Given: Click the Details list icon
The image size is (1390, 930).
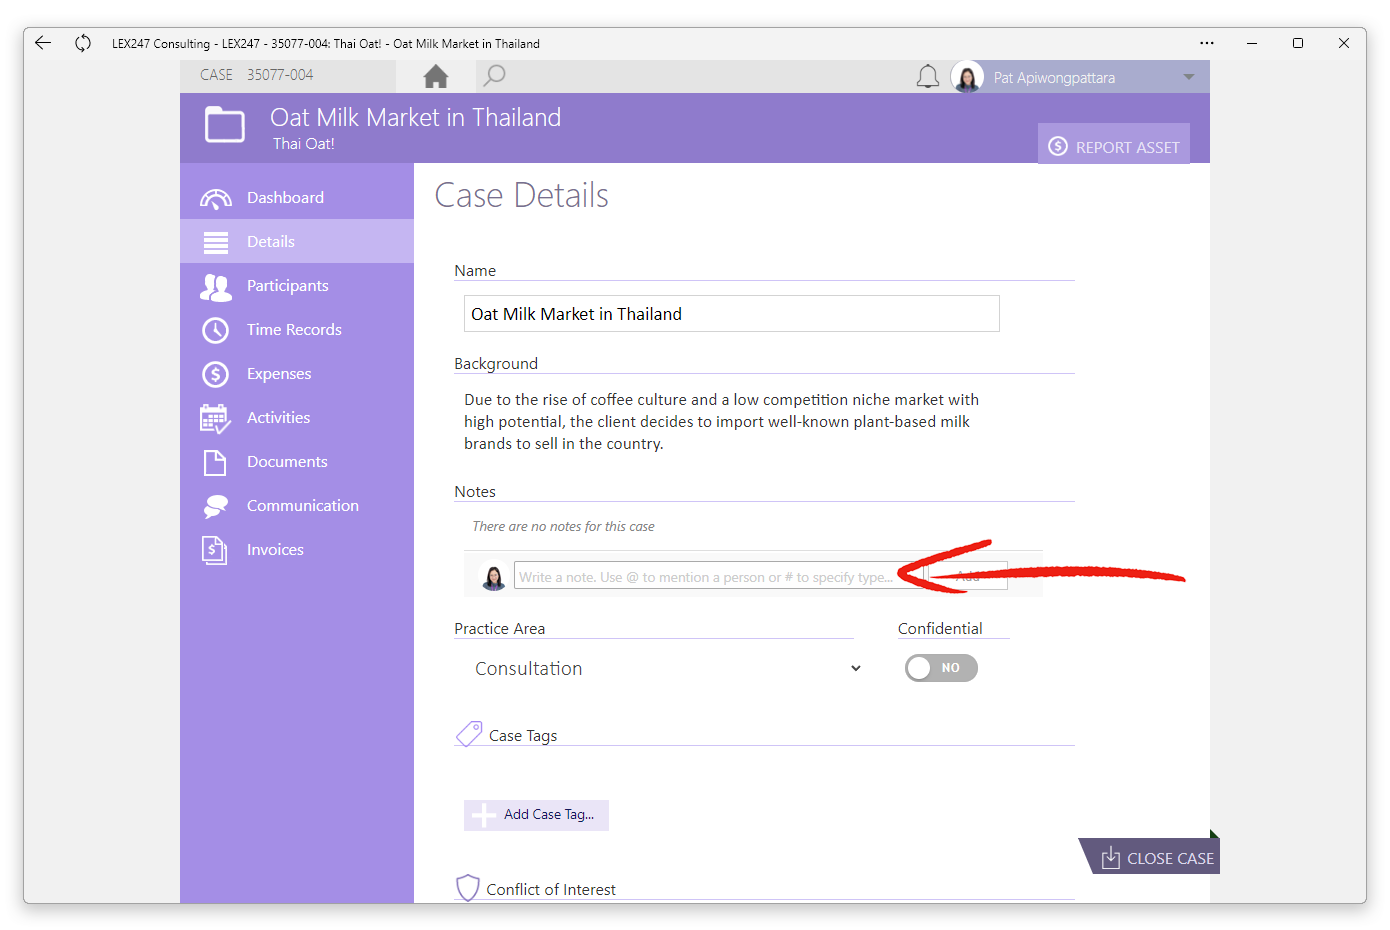Looking at the screenshot, I should (x=216, y=242).
